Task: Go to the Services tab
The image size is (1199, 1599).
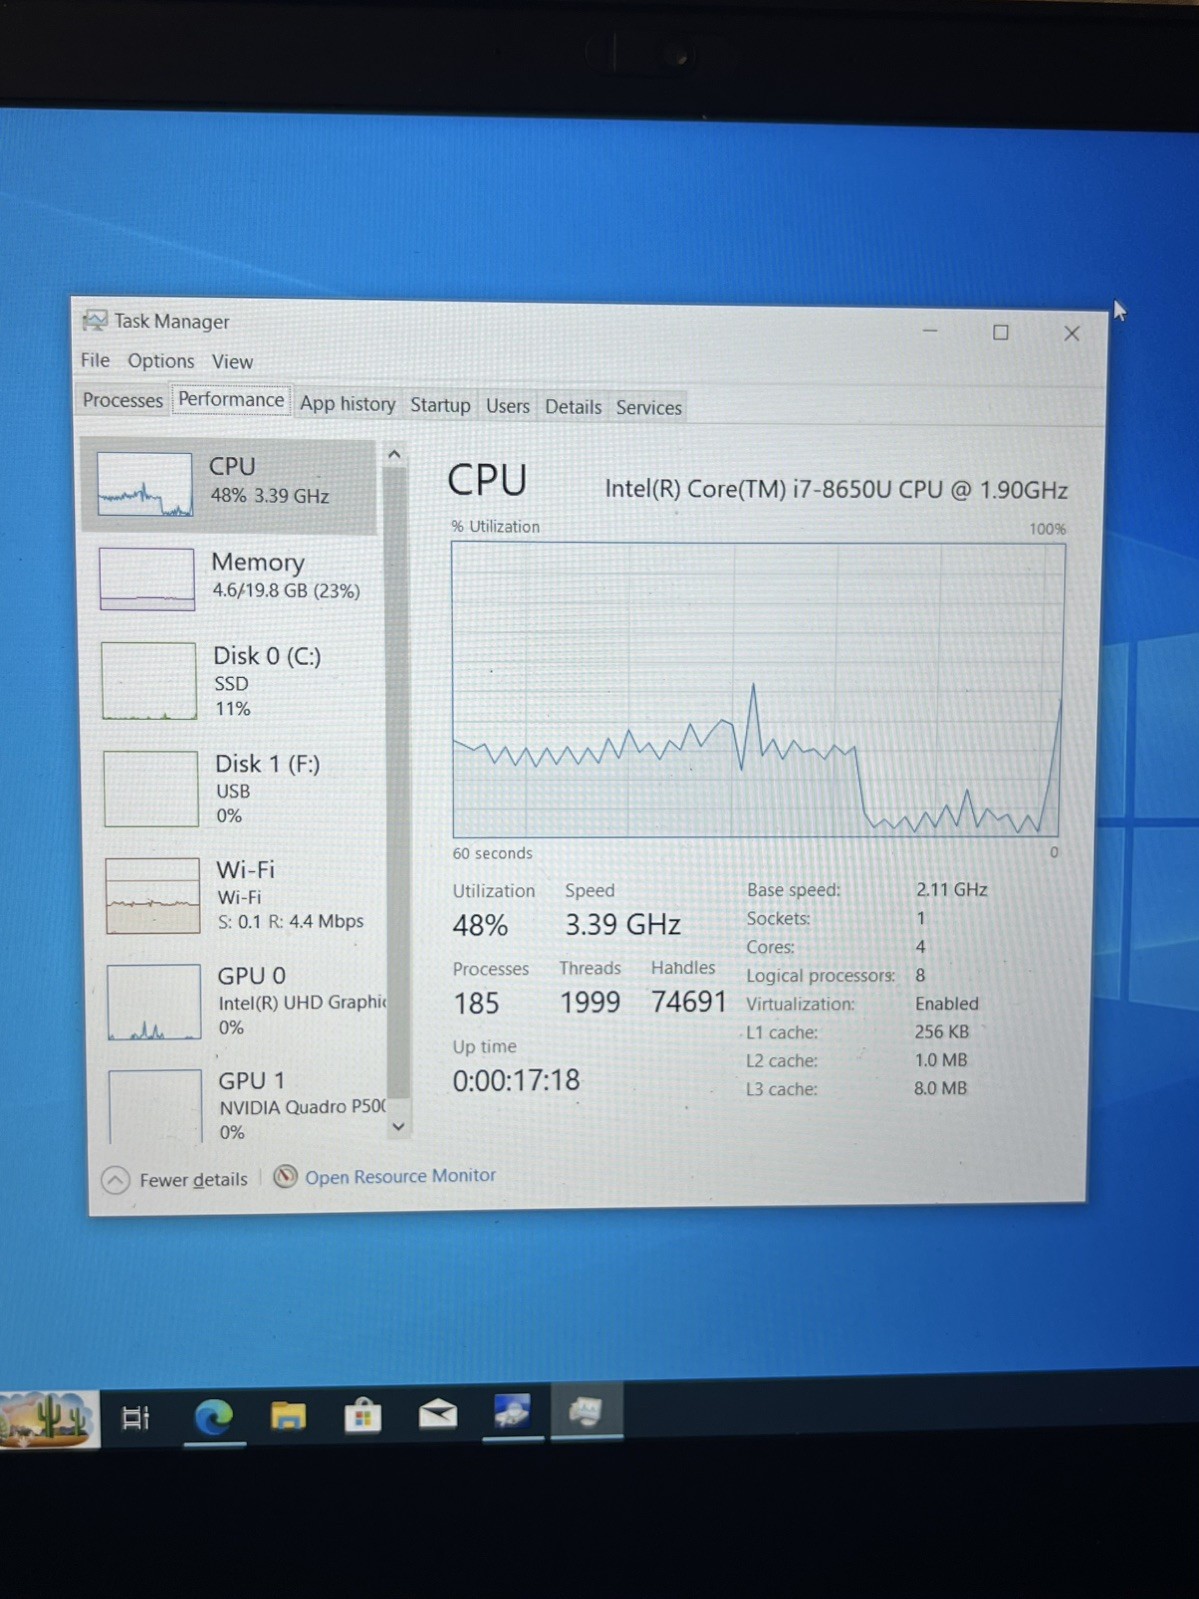Action: 648,408
